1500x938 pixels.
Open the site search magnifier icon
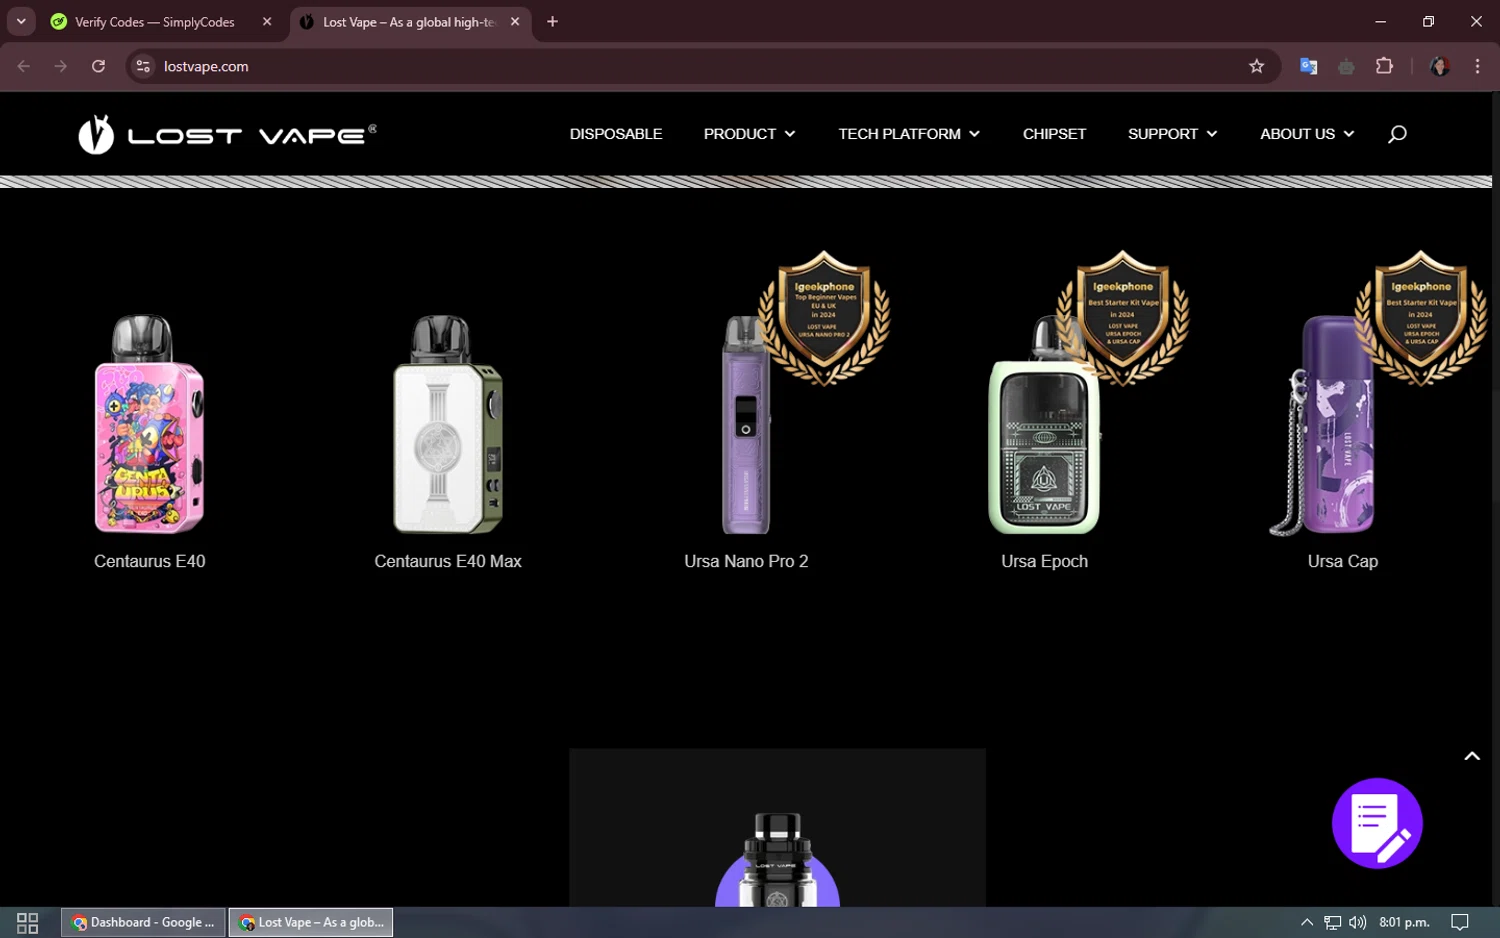1397,134
